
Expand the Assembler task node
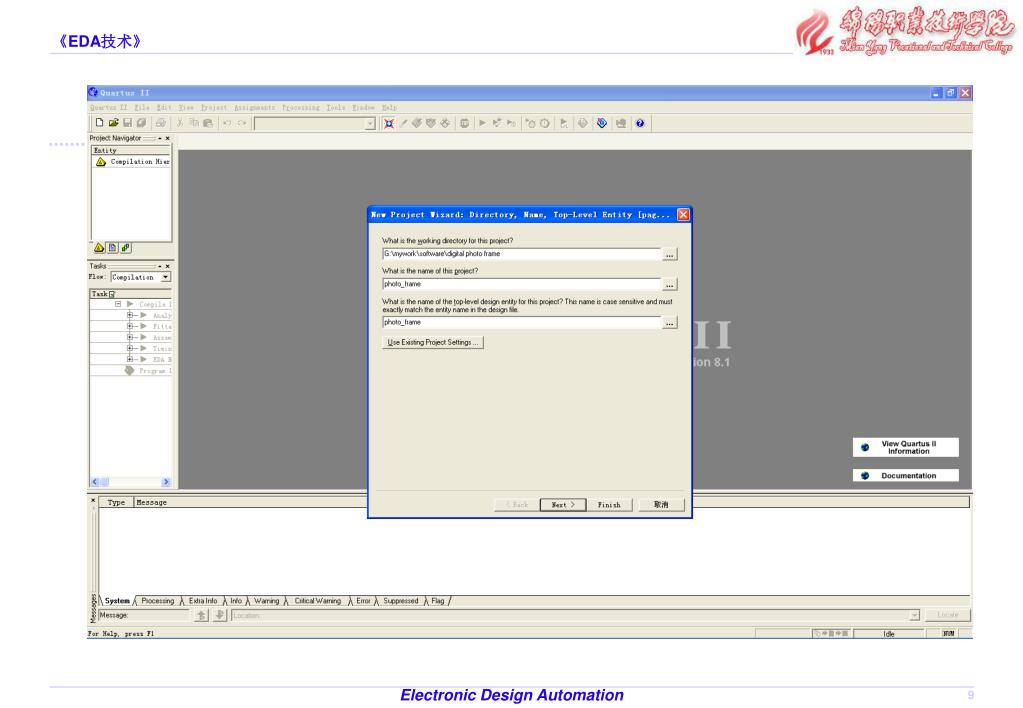coord(130,337)
